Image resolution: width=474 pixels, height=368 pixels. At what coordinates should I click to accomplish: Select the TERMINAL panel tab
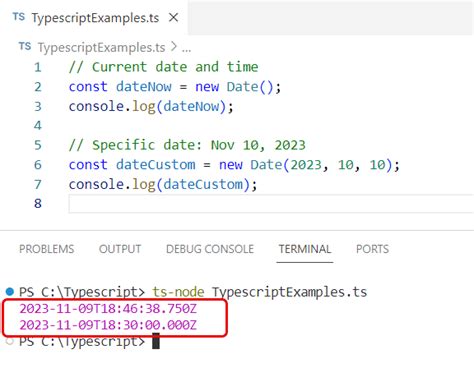click(305, 249)
